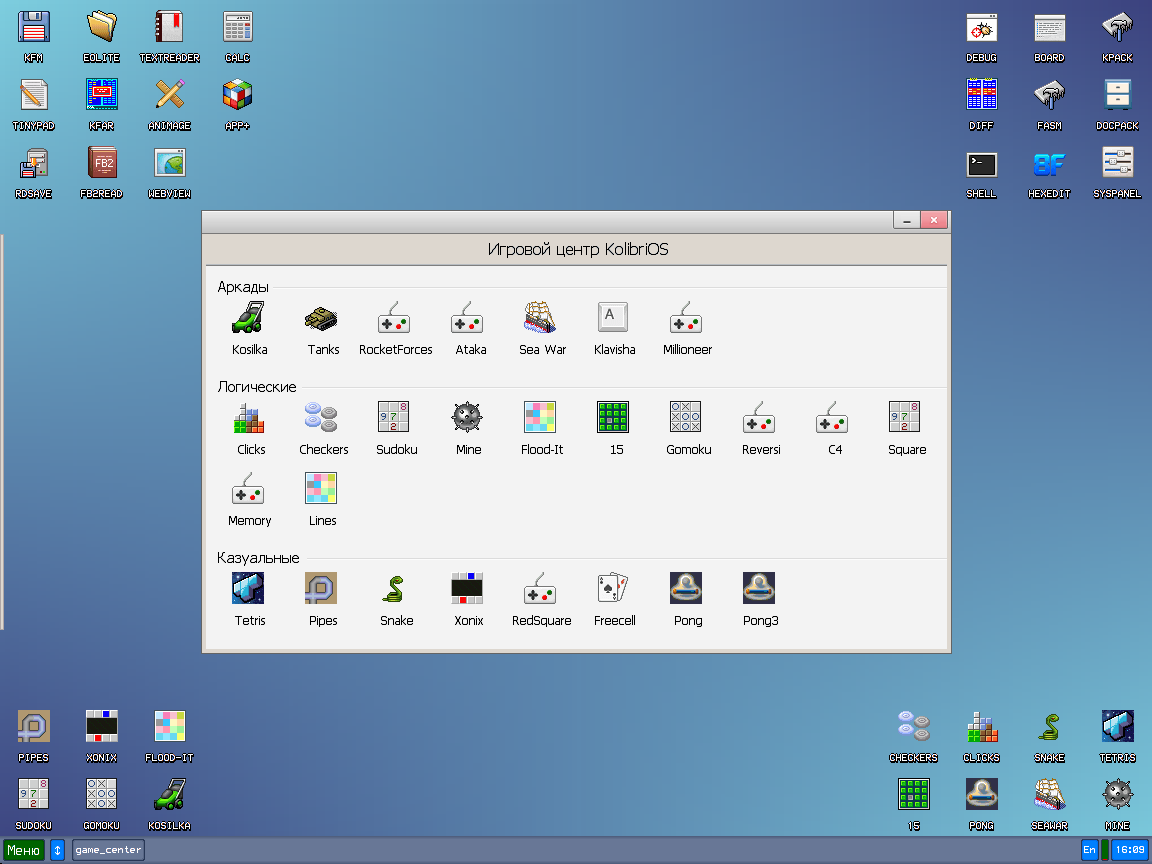Viewport: 1152px width, 864px height.
Task: Open the Tanks game
Action: point(323,328)
